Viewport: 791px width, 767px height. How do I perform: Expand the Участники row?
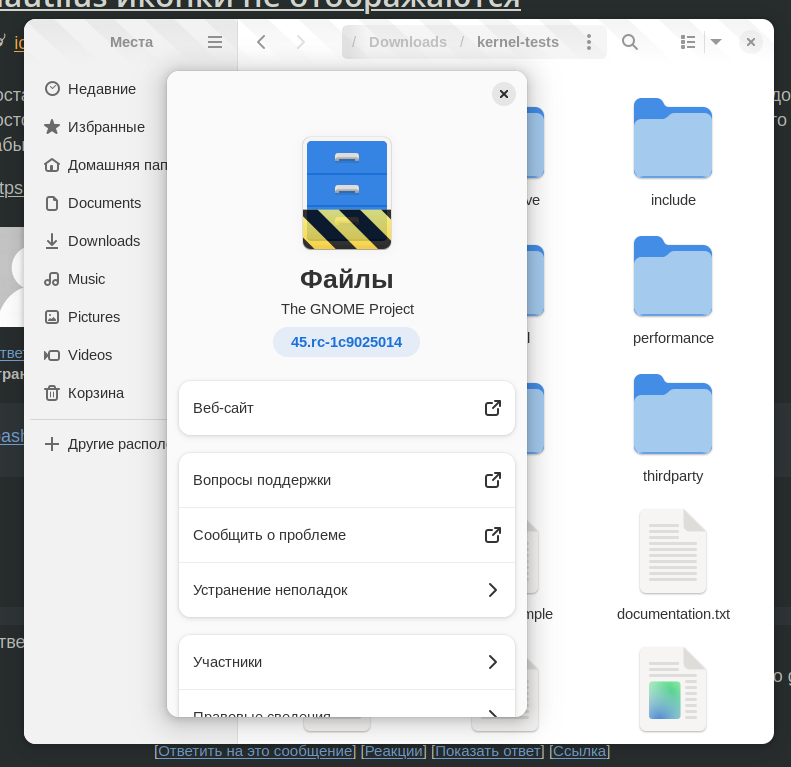pos(347,662)
